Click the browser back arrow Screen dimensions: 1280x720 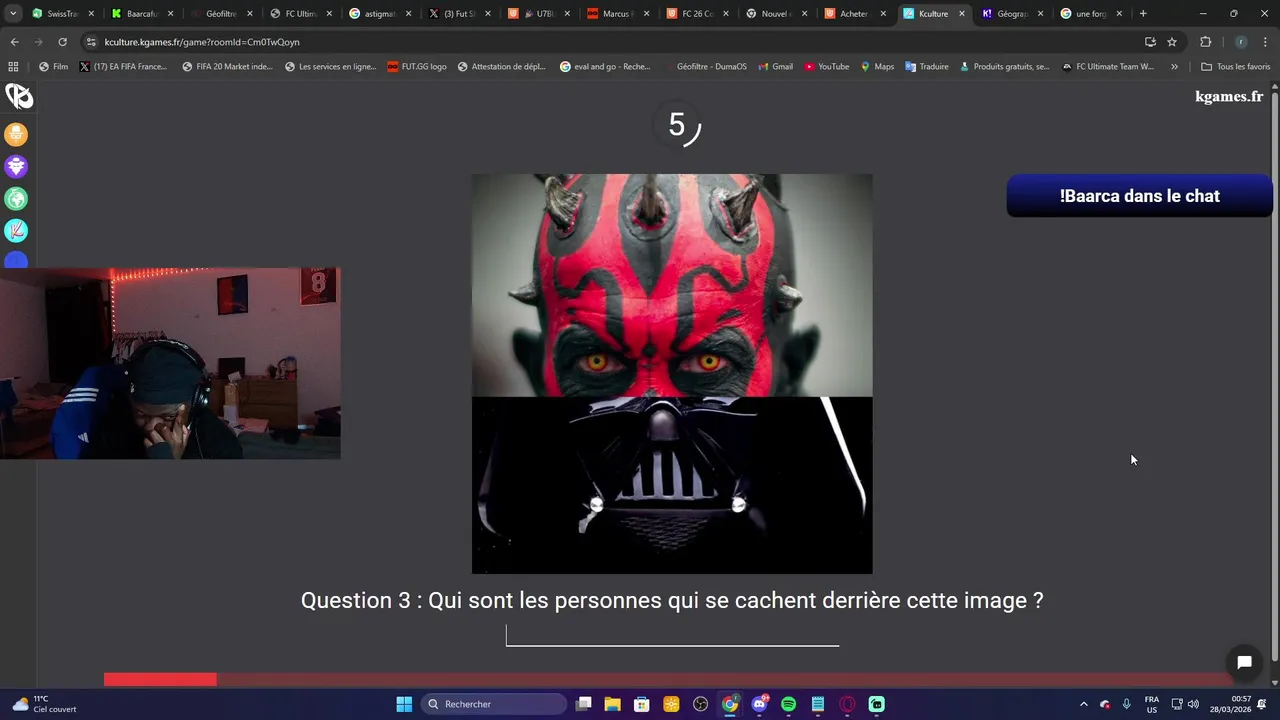[x=14, y=42]
